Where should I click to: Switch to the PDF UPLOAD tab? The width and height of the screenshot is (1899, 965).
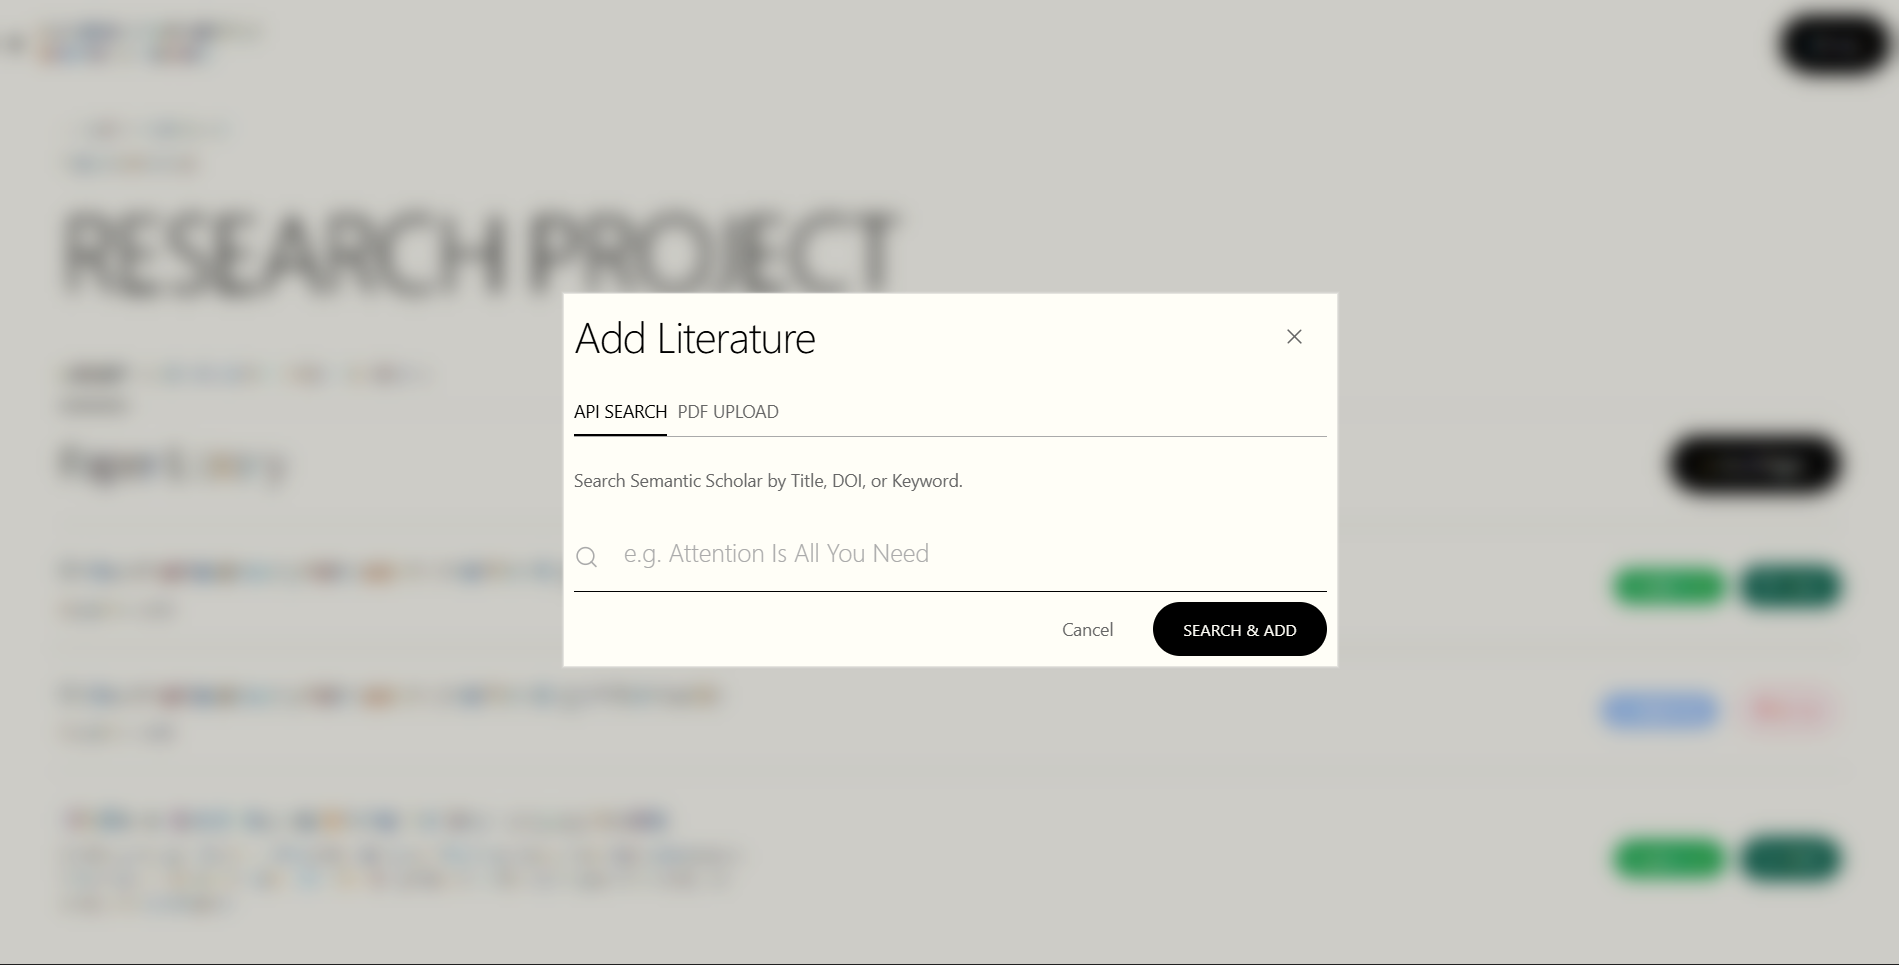(x=728, y=412)
